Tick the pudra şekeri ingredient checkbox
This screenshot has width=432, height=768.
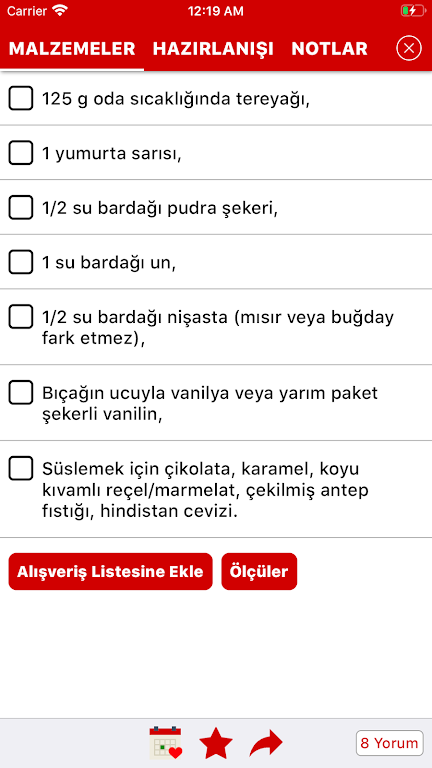21,208
